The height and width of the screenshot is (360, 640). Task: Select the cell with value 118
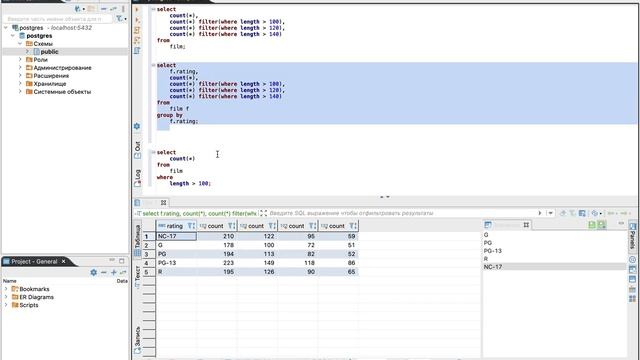tap(298, 263)
